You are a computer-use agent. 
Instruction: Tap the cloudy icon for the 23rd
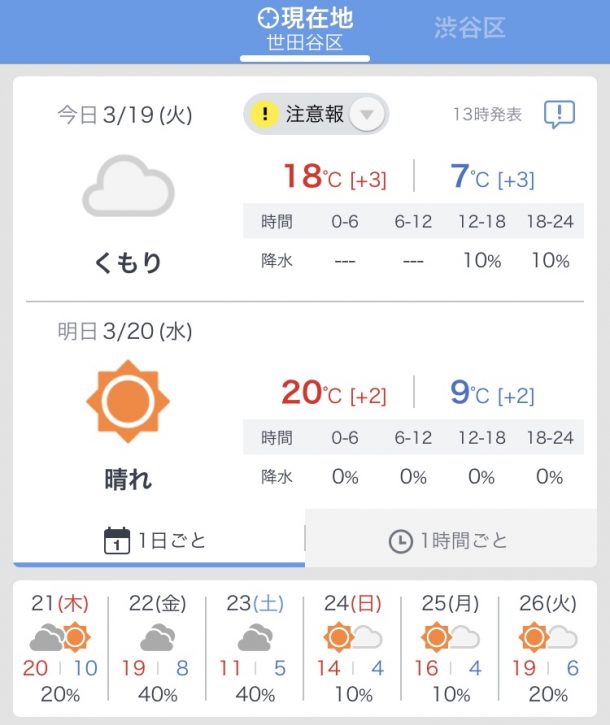click(255, 637)
